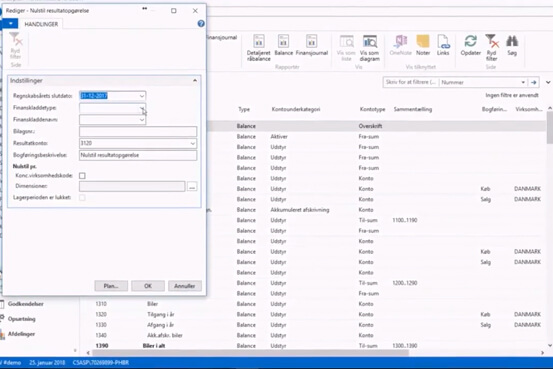Image resolution: width=553 pixels, height=369 pixels.
Task: Click Sammentælling value 1200..1290
Action: [x=405, y=283]
